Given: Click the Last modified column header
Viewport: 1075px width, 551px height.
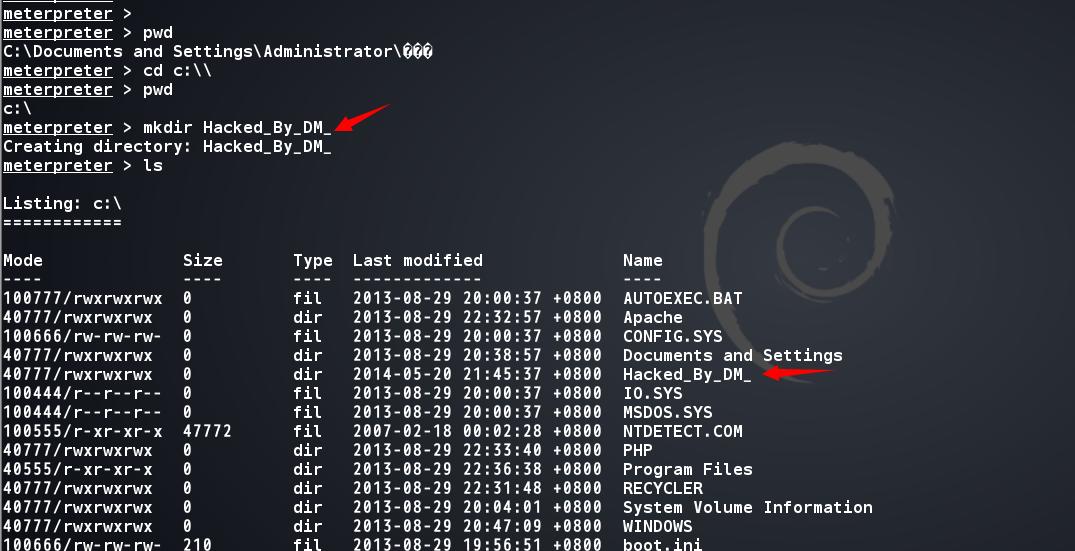Looking at the screenshot, I should (x=418, y=260).
